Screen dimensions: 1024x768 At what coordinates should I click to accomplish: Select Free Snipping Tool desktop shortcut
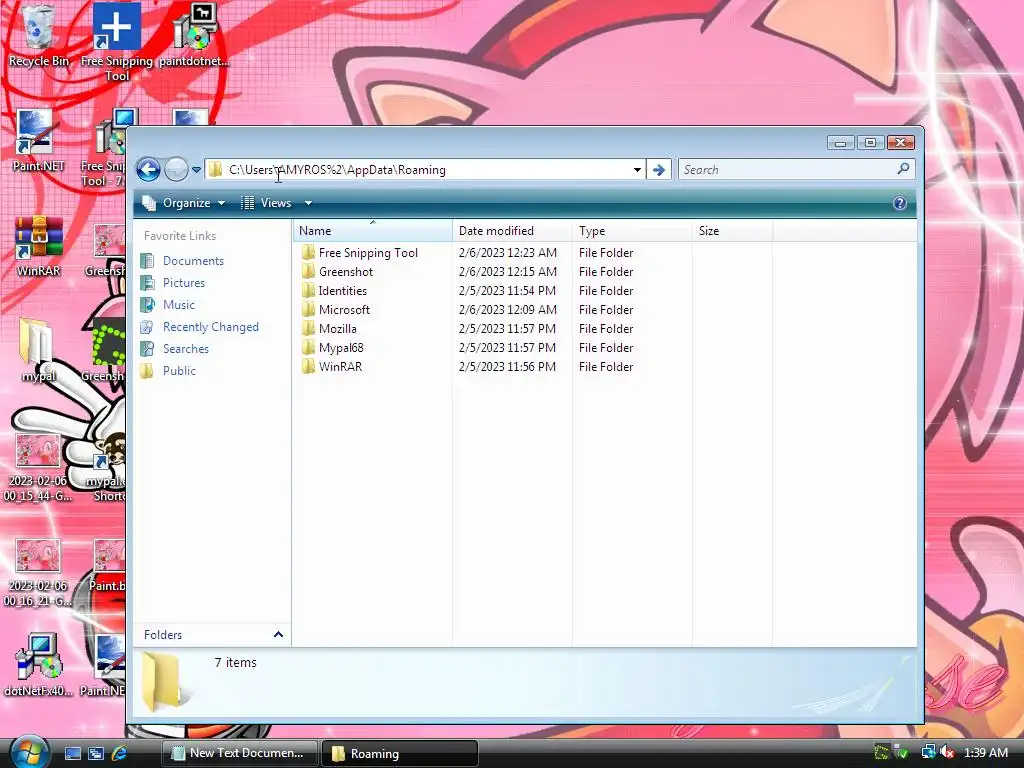[117, 41]
